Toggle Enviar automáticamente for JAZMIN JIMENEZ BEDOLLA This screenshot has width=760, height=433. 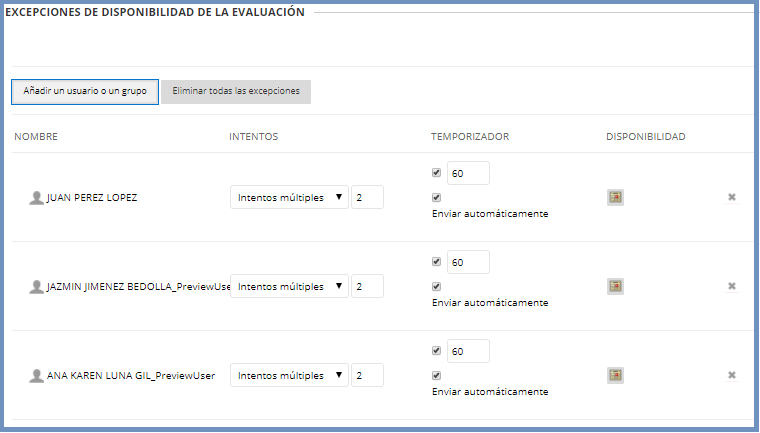coord(436,286)
